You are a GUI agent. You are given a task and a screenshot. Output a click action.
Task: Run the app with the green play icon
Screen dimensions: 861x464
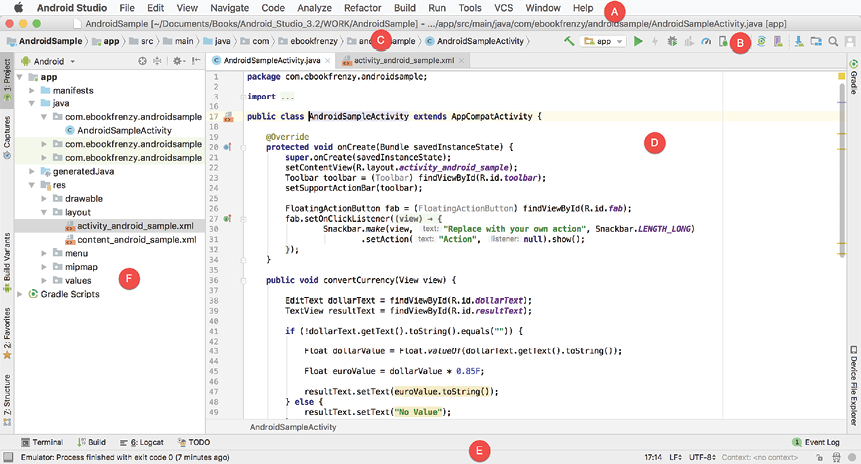(638, 41)
